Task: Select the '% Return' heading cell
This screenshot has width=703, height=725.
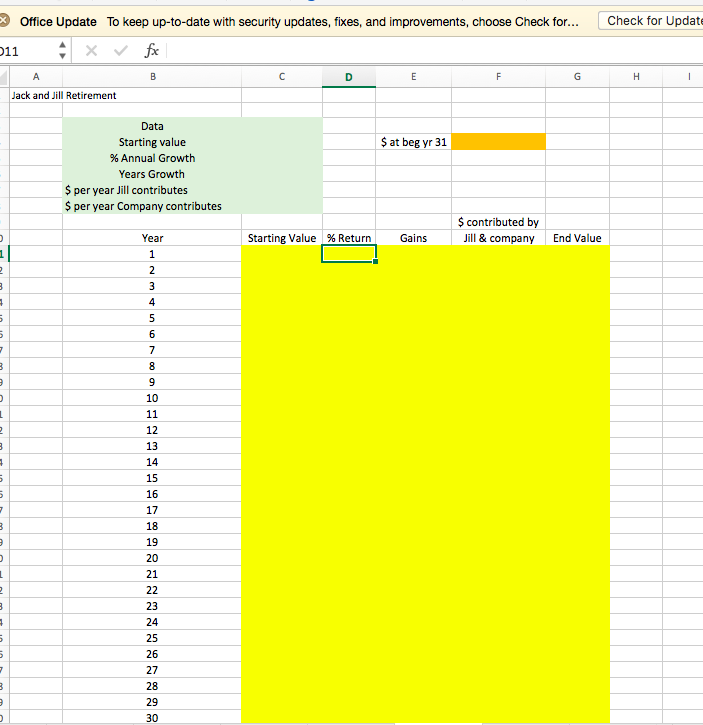Action: (x=349, y=238)
